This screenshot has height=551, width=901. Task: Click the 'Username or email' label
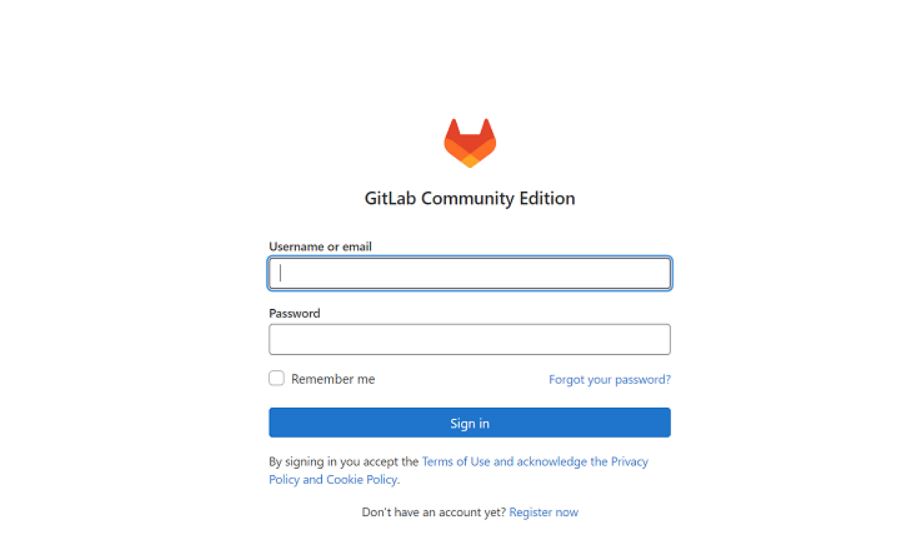pyautogui.click(x=320, y=246)
